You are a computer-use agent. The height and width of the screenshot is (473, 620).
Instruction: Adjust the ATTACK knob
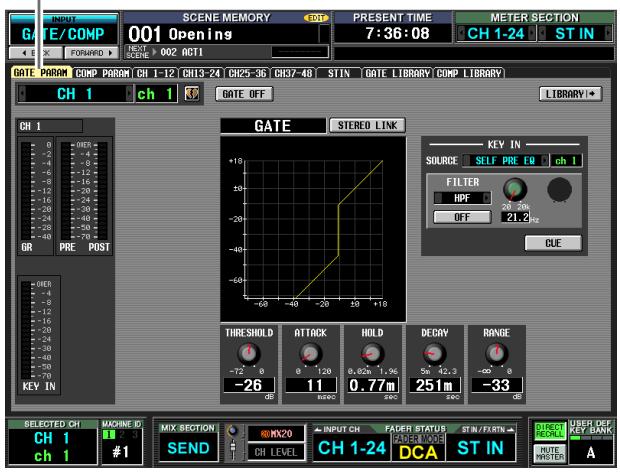310,353
